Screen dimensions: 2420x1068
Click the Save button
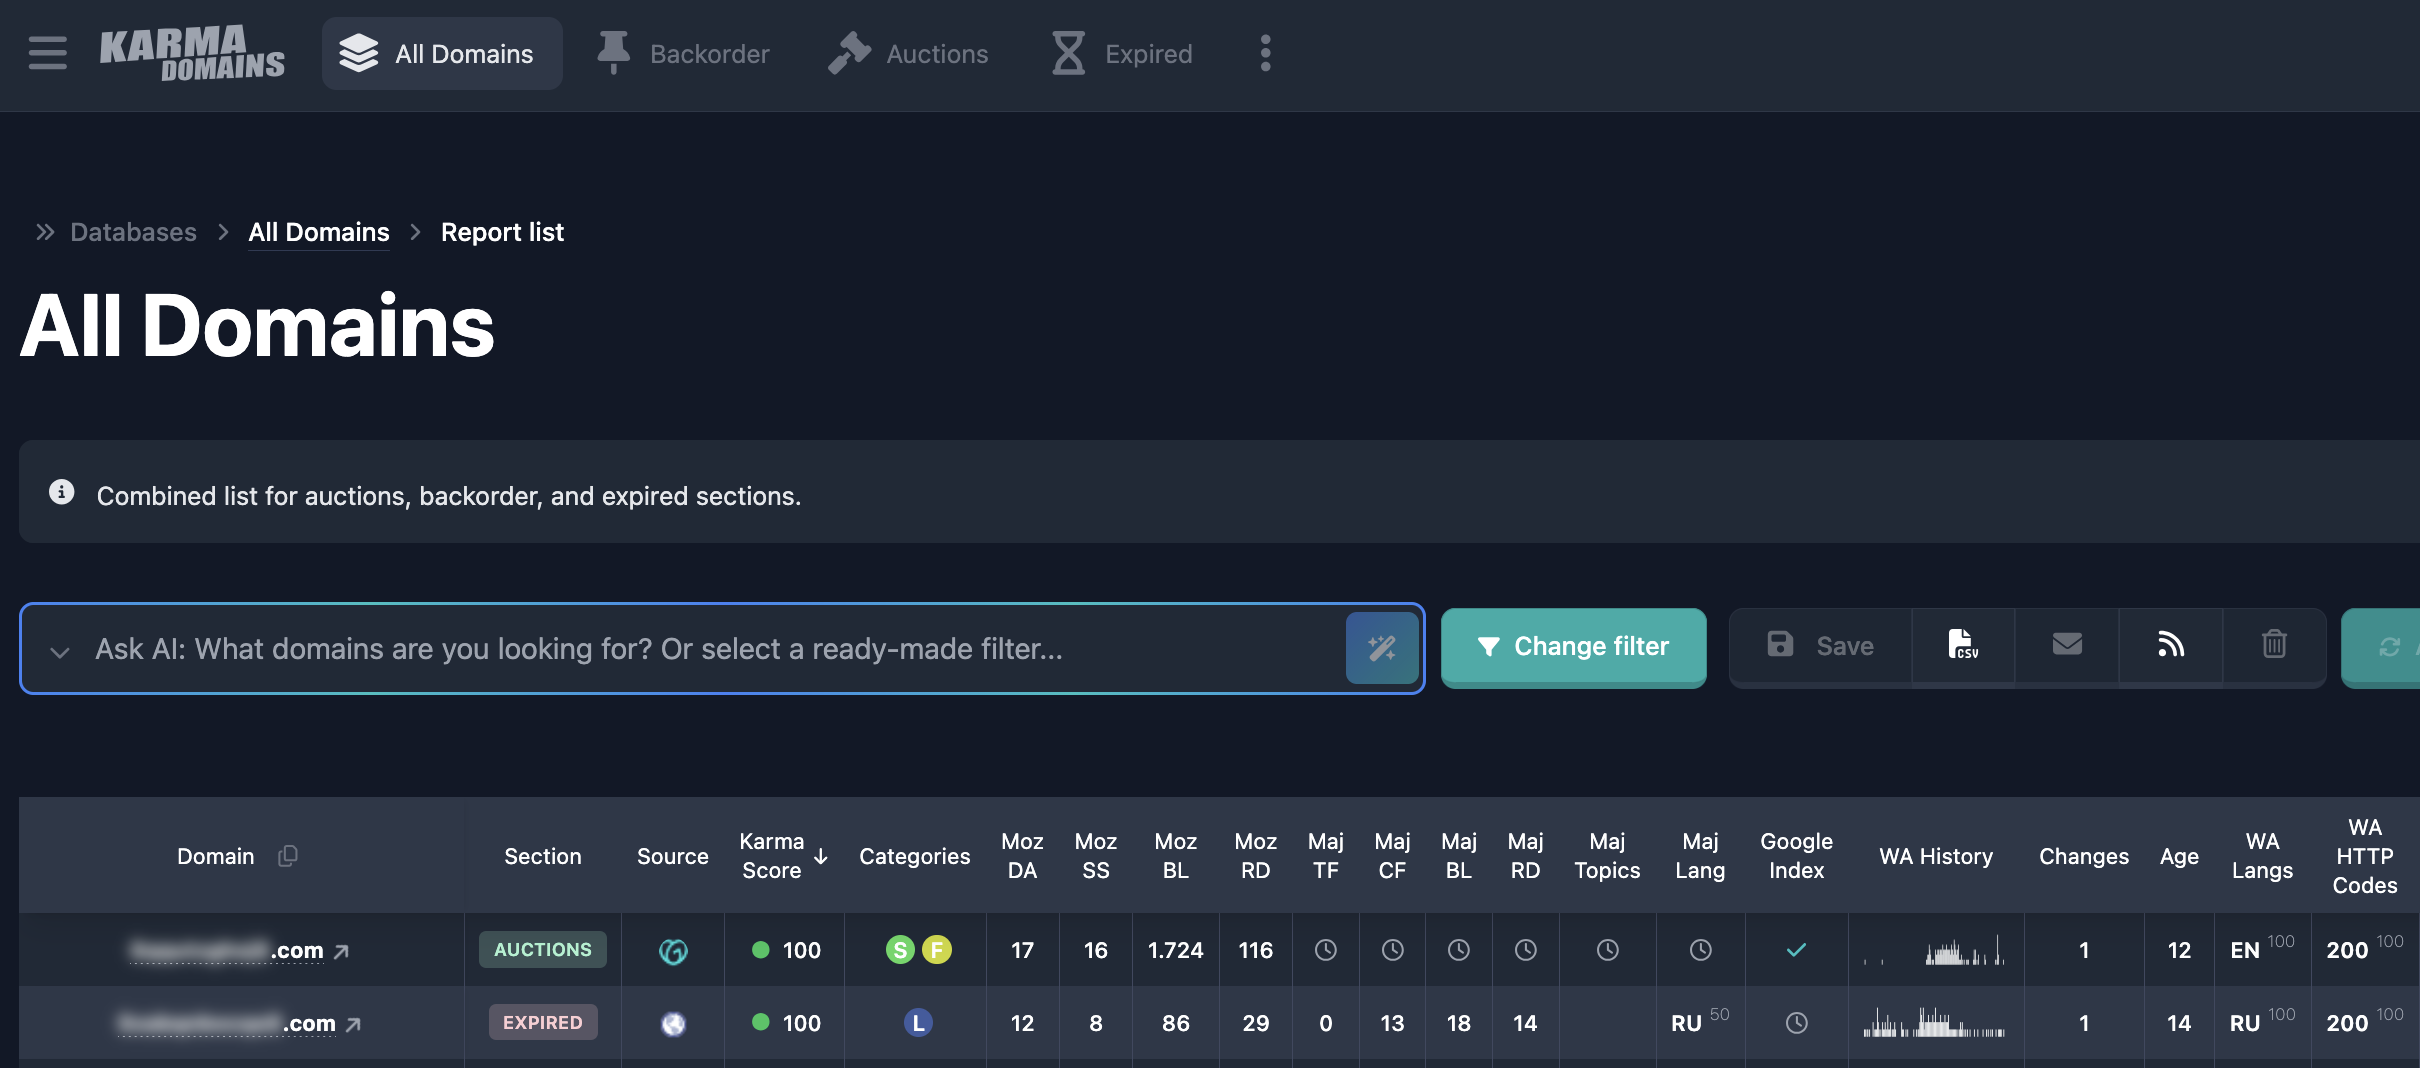pyautogui.click(x=1821, y=647)
